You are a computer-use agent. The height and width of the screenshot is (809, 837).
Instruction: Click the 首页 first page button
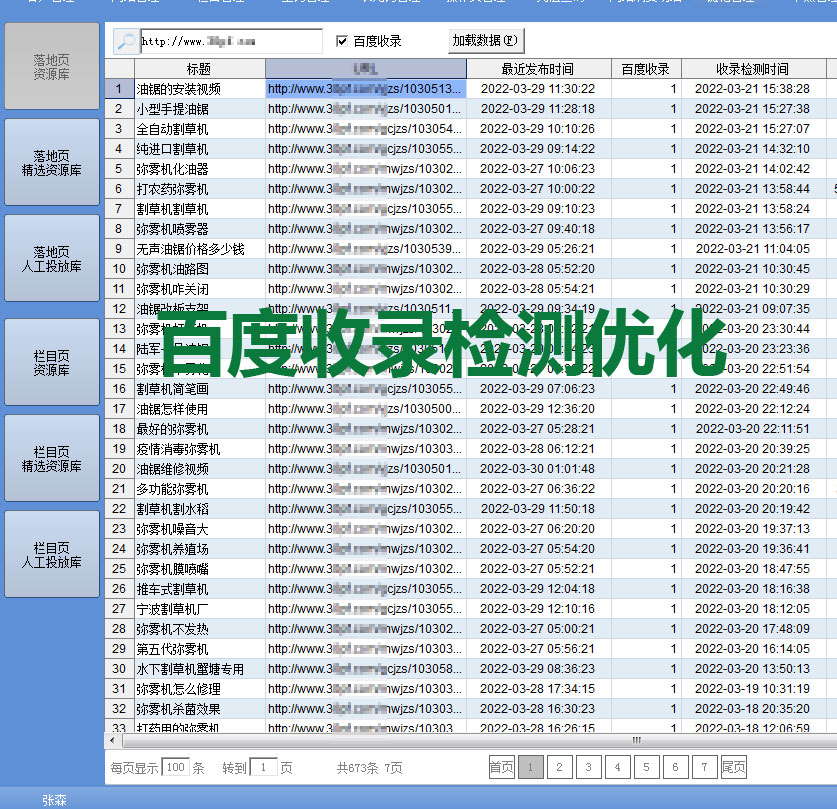tap(501, 767)
